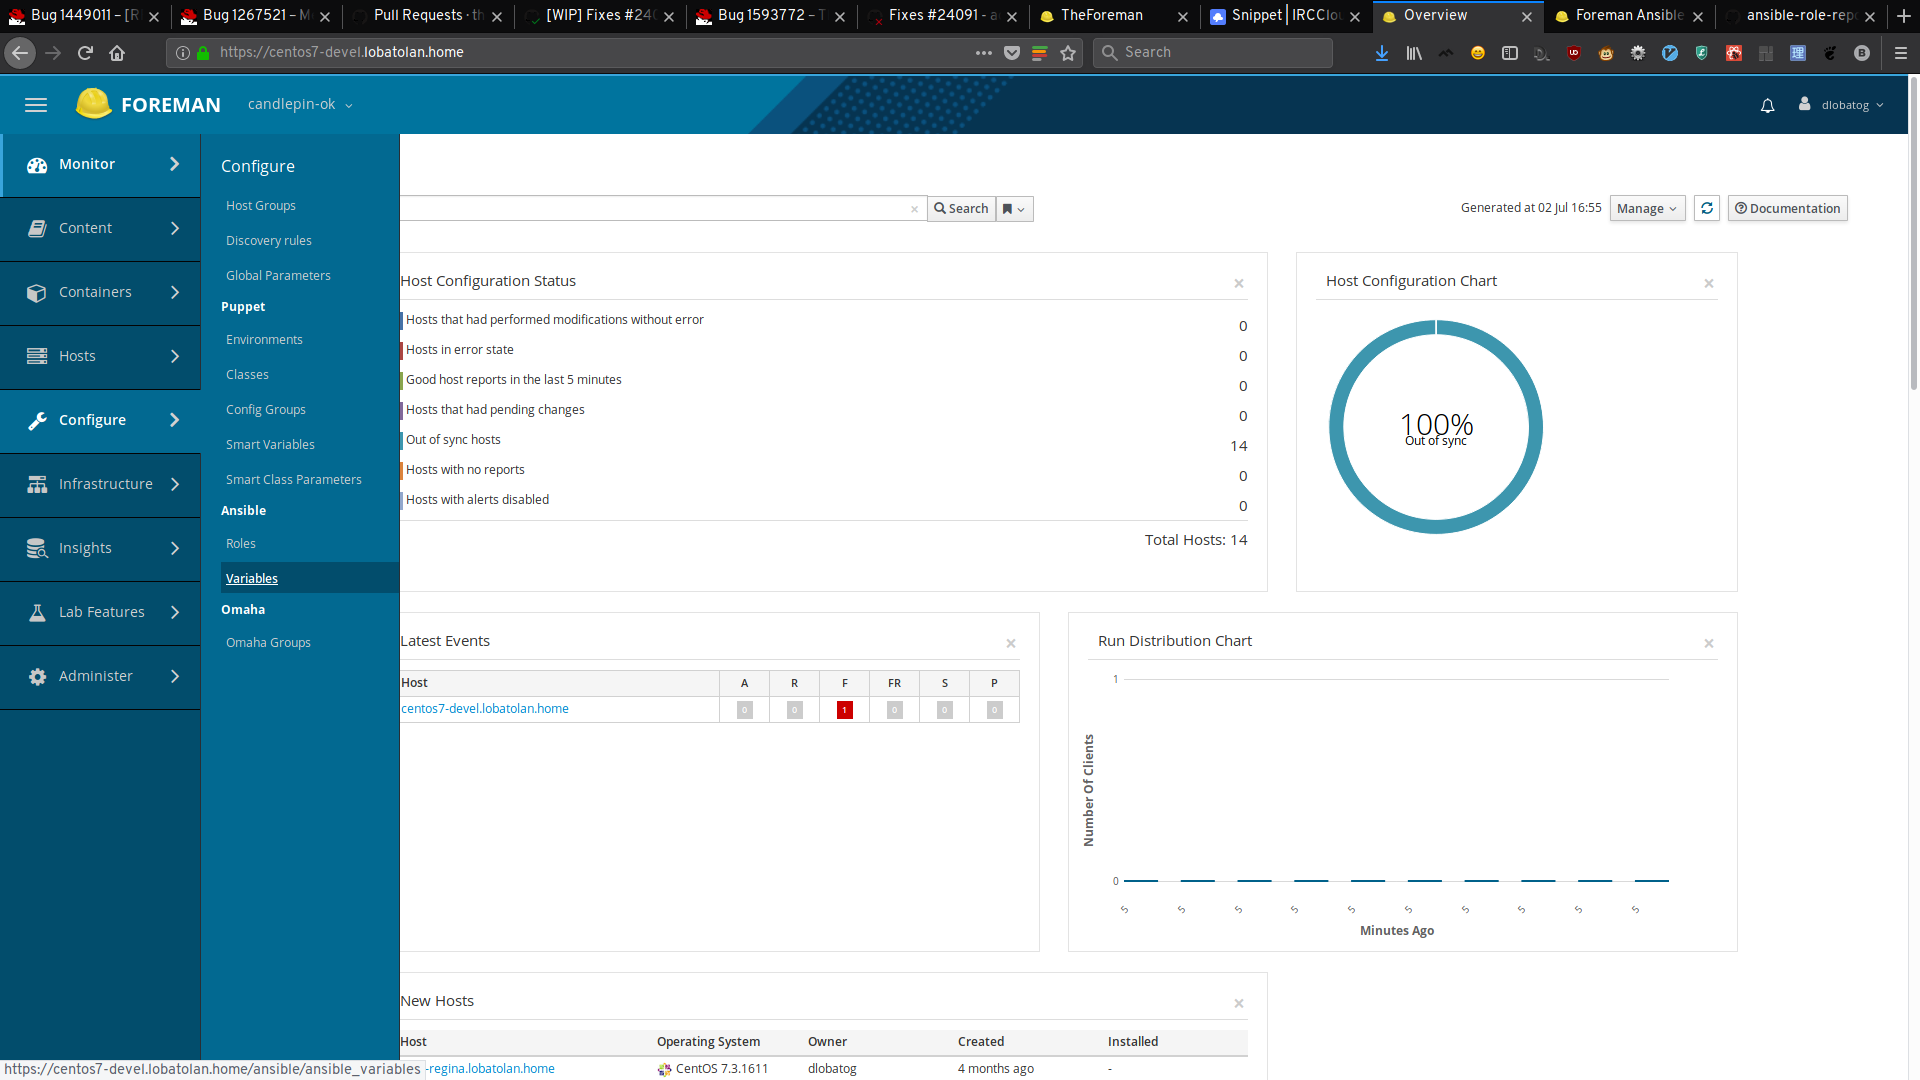This screenshot has height=1080, width=1920.
Task: Reload the page in the browser
Action: 85,53
